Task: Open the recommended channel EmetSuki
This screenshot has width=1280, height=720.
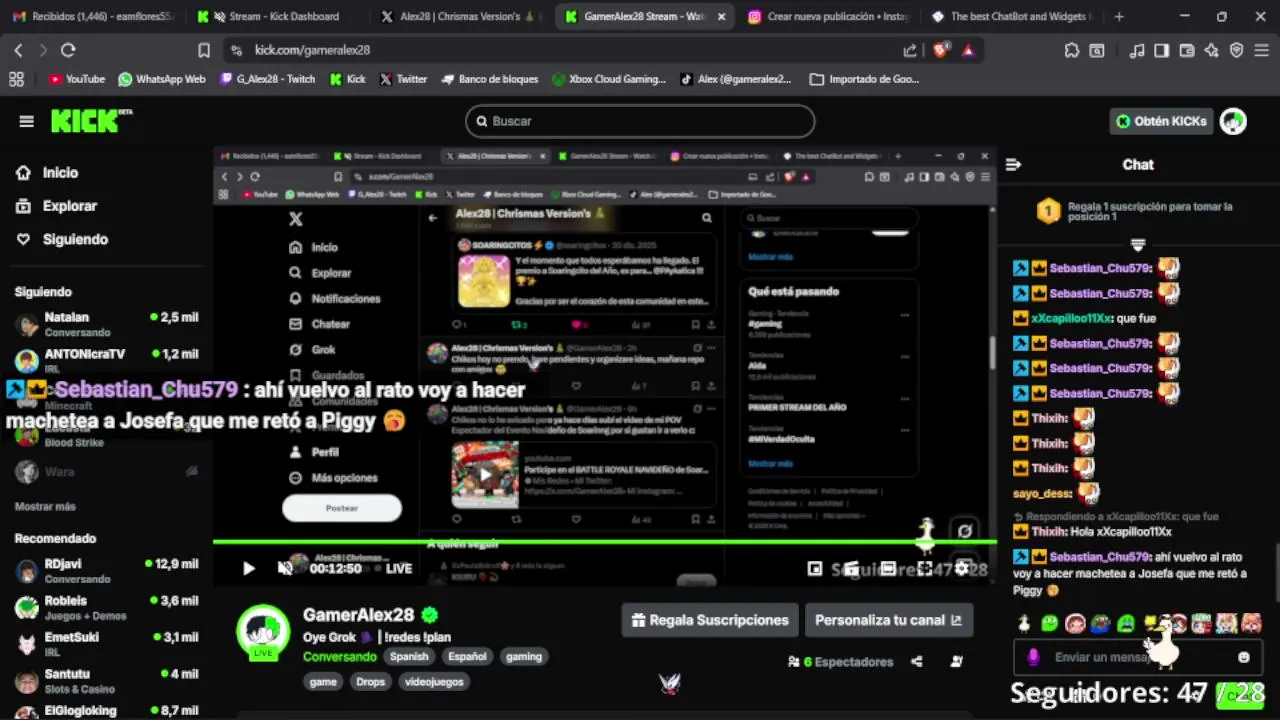Action: click(x=105, y=644)
